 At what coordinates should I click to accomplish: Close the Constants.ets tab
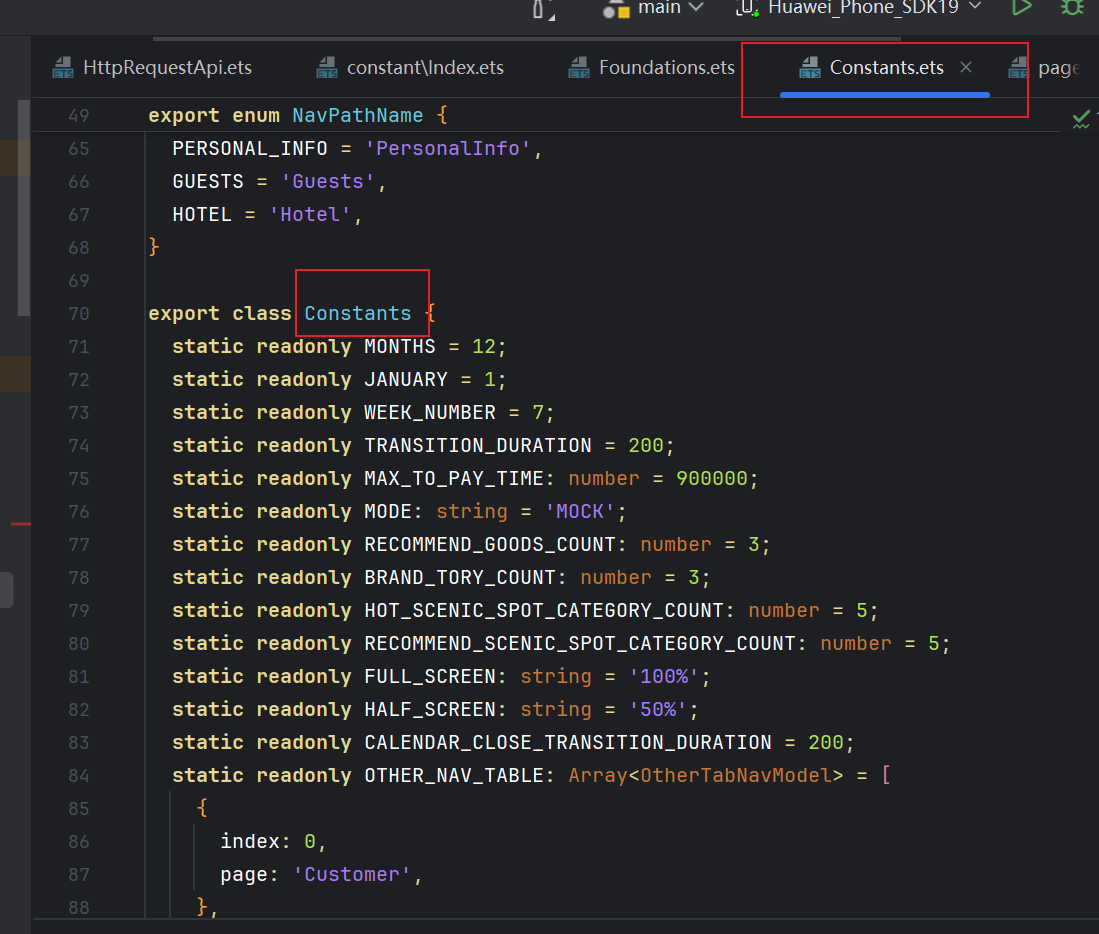[x=966, y=67]
